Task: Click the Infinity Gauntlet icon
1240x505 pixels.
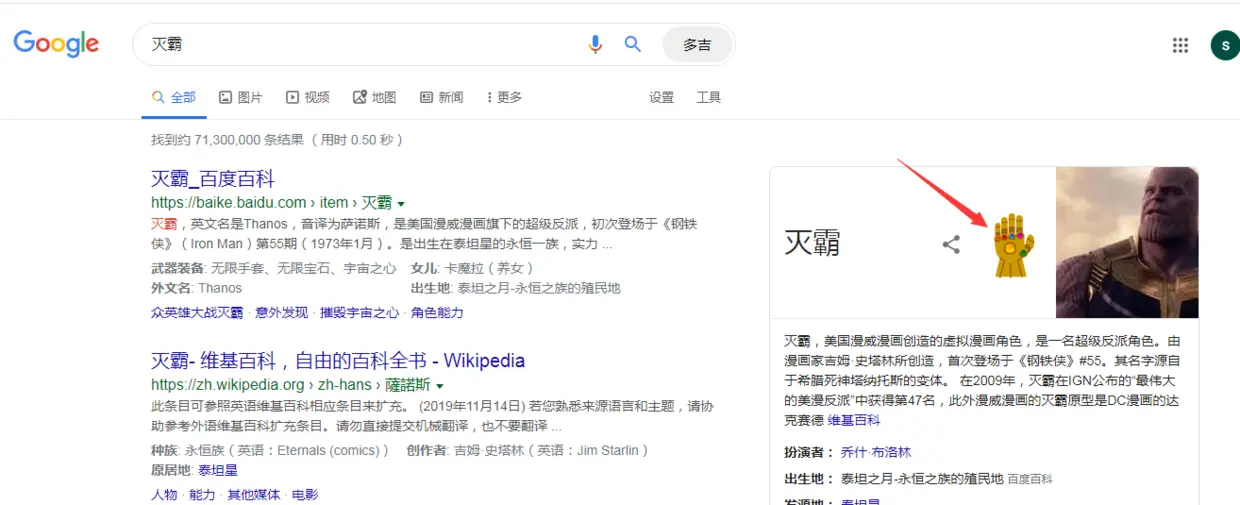Action: pyautogui.click(x=1012, y=245)
